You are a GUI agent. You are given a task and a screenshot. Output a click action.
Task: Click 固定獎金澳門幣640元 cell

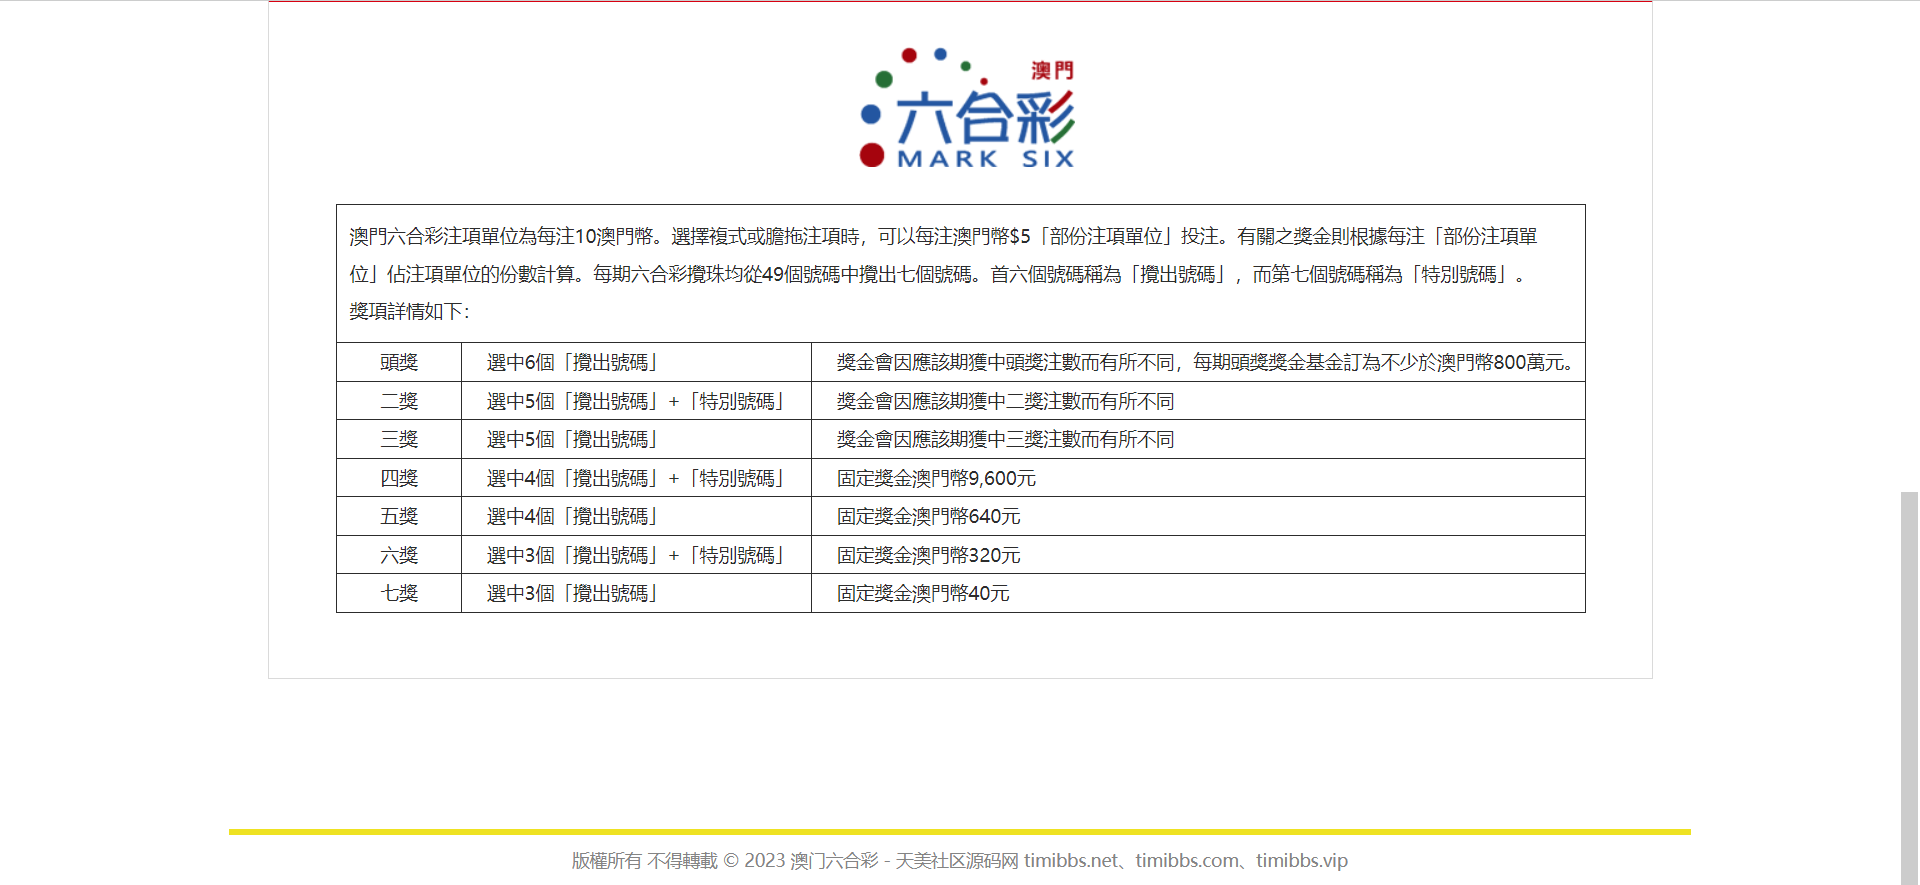(1198, 516)
